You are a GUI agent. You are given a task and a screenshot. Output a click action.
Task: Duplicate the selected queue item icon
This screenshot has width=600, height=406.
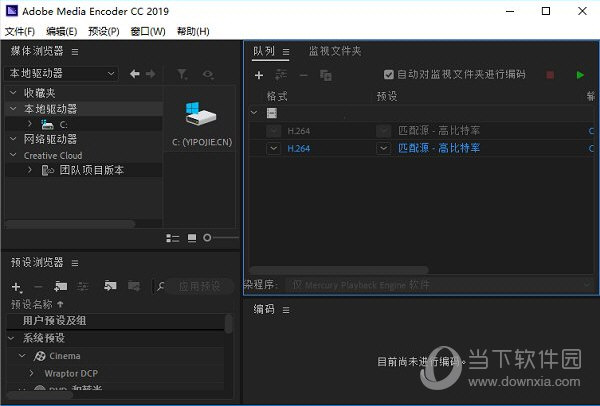(326, 75)
